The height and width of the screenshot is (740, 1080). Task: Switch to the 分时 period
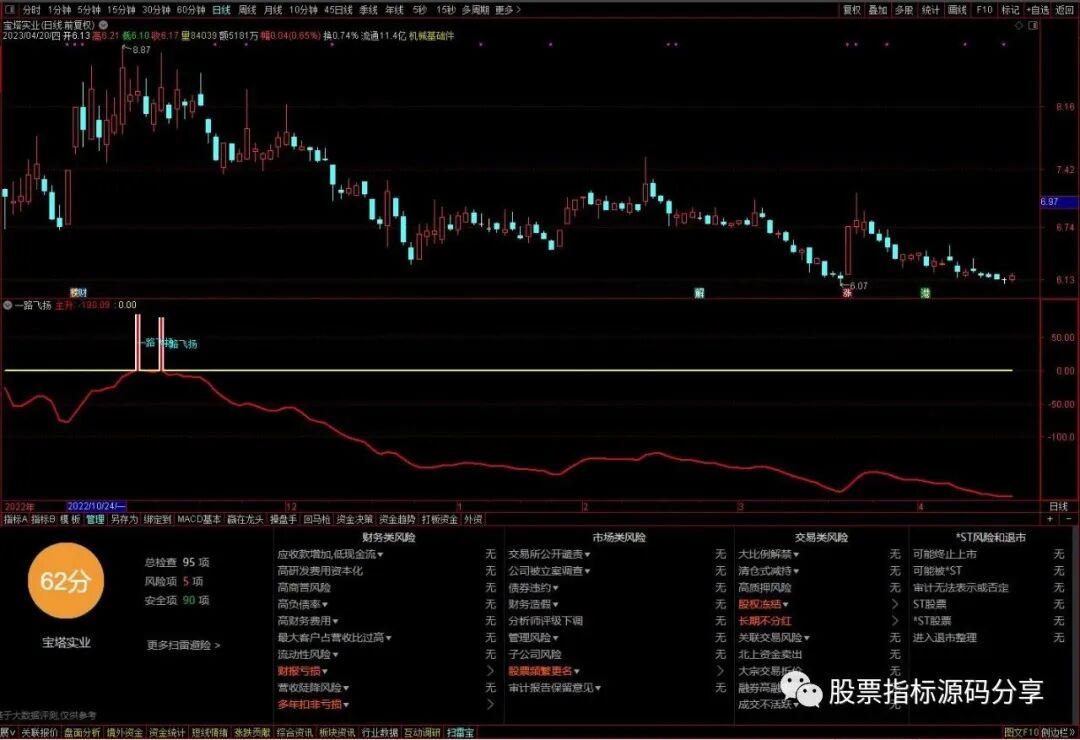[x=32, y=10]
